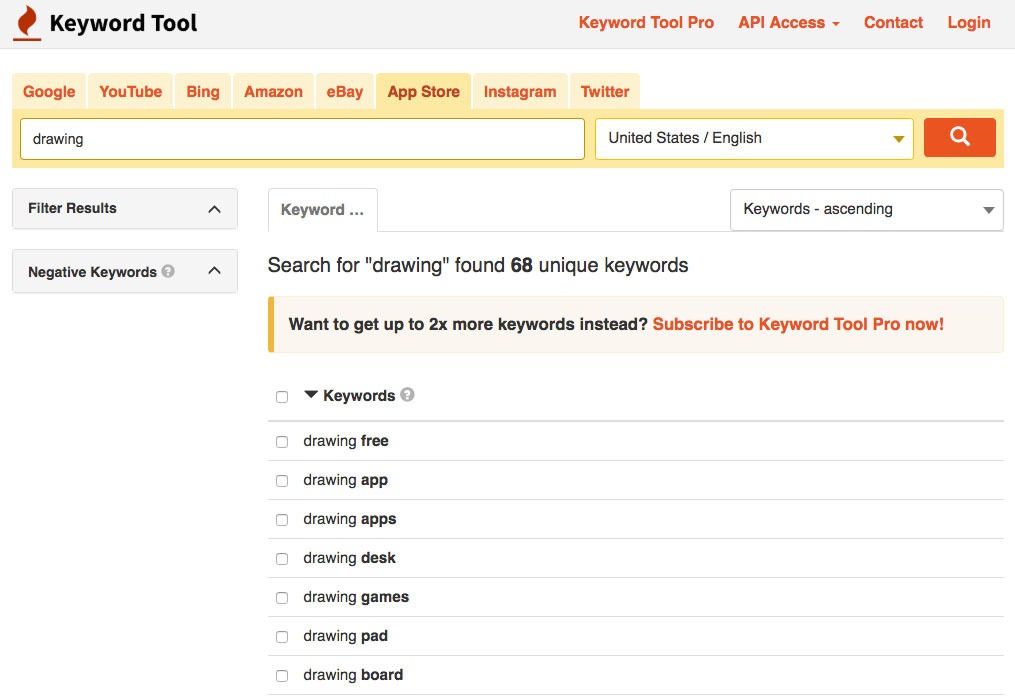This screenshot has height=698, width=1015.
Task: Switch to the Instagram tab
Action: (x=519, y=91)
